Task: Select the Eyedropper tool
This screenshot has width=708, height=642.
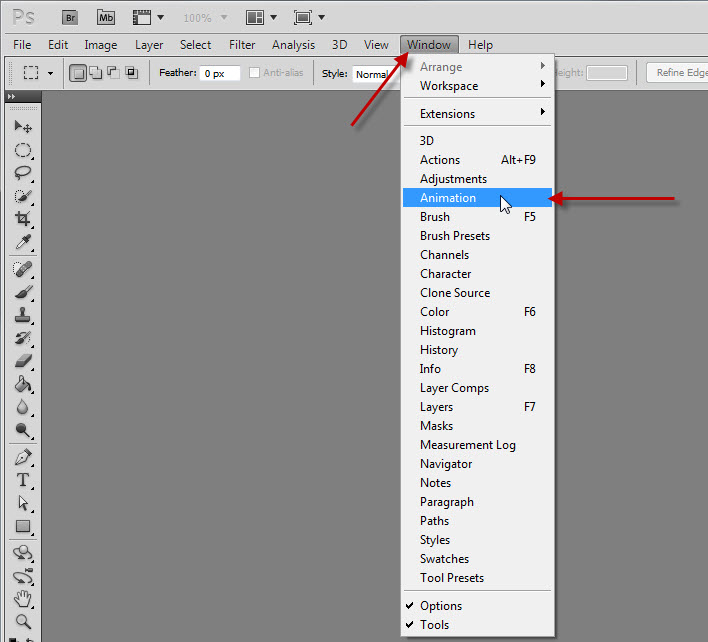Action: [x=23, y=242]
